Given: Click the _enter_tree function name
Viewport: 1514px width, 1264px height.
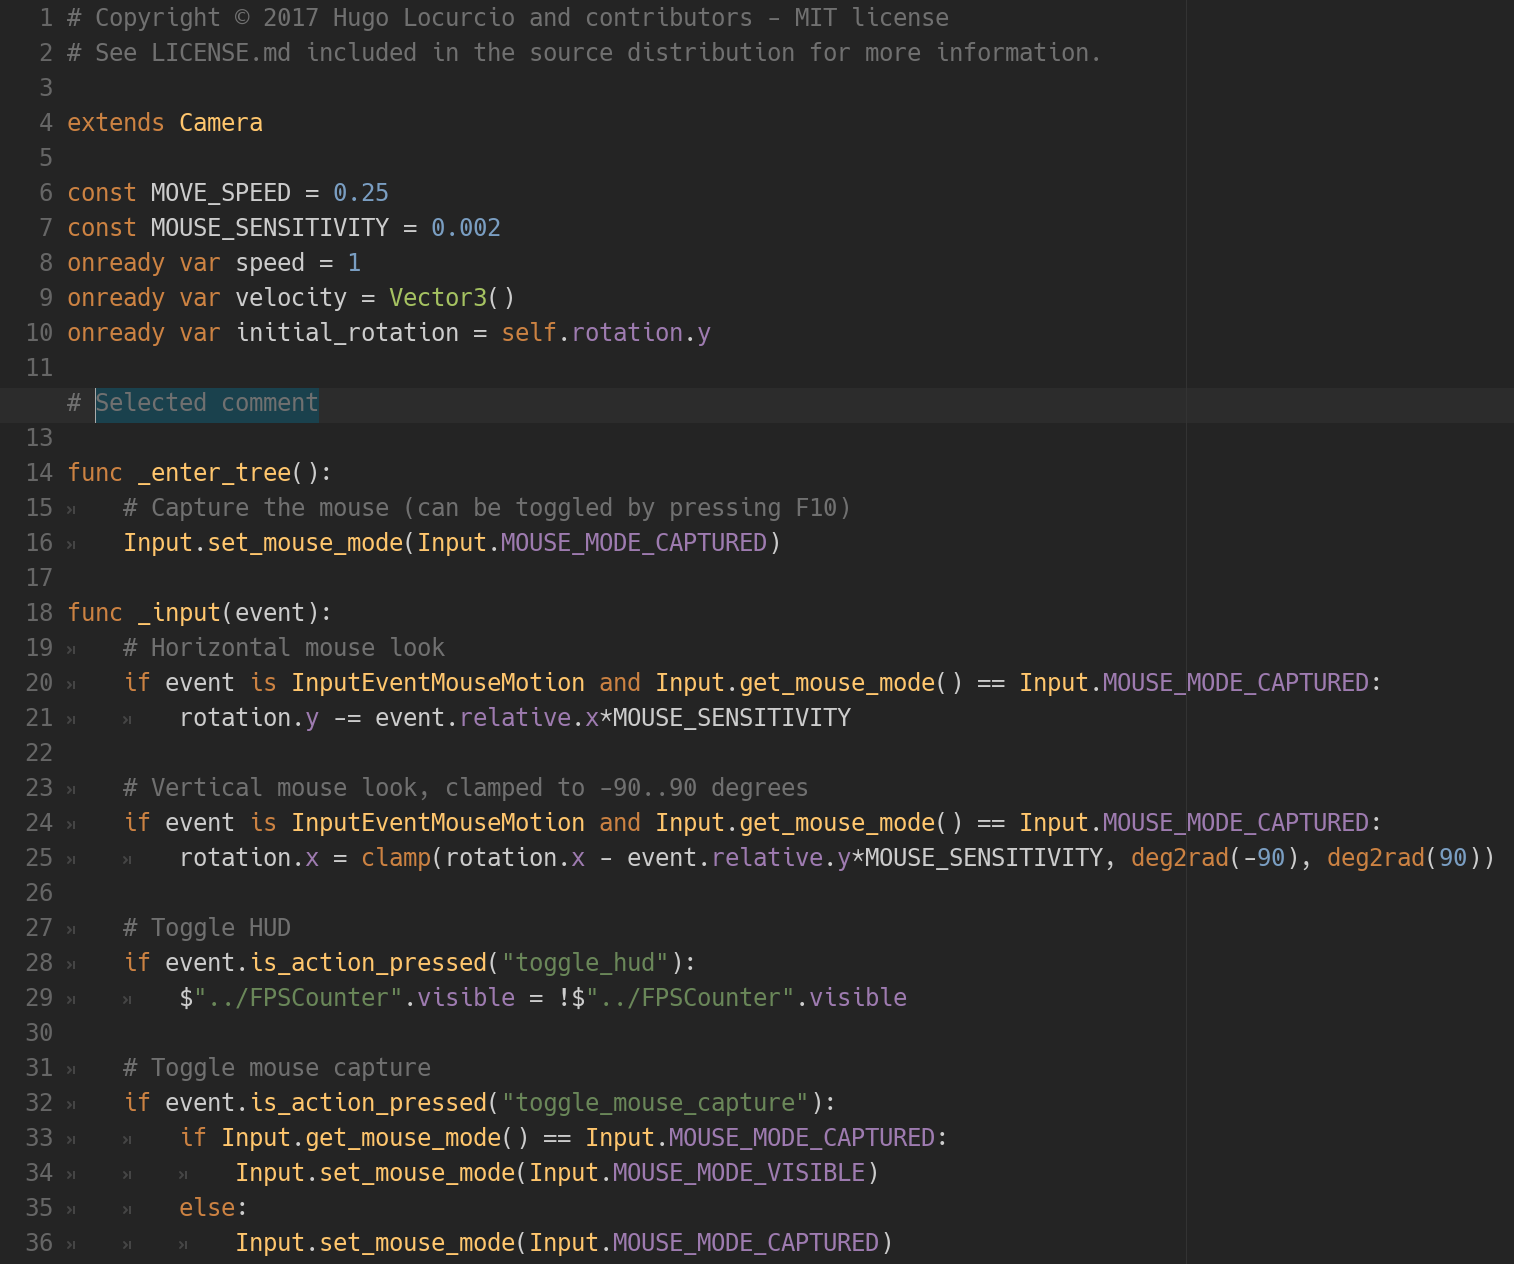Looking at the screenshot, I should 214,473.
